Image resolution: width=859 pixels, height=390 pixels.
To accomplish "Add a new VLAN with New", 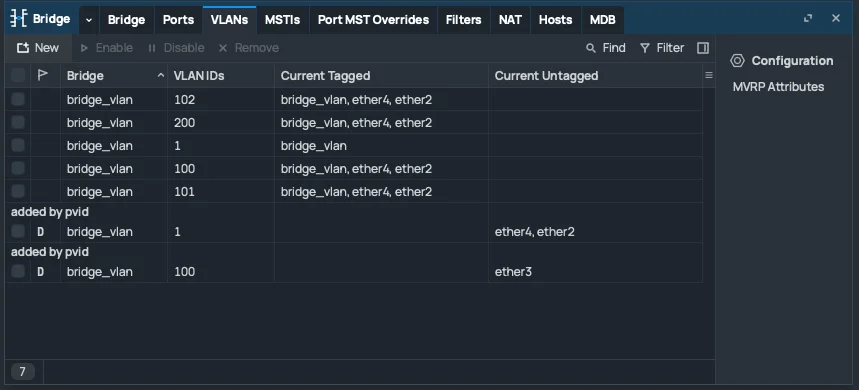I will [38, 48].
